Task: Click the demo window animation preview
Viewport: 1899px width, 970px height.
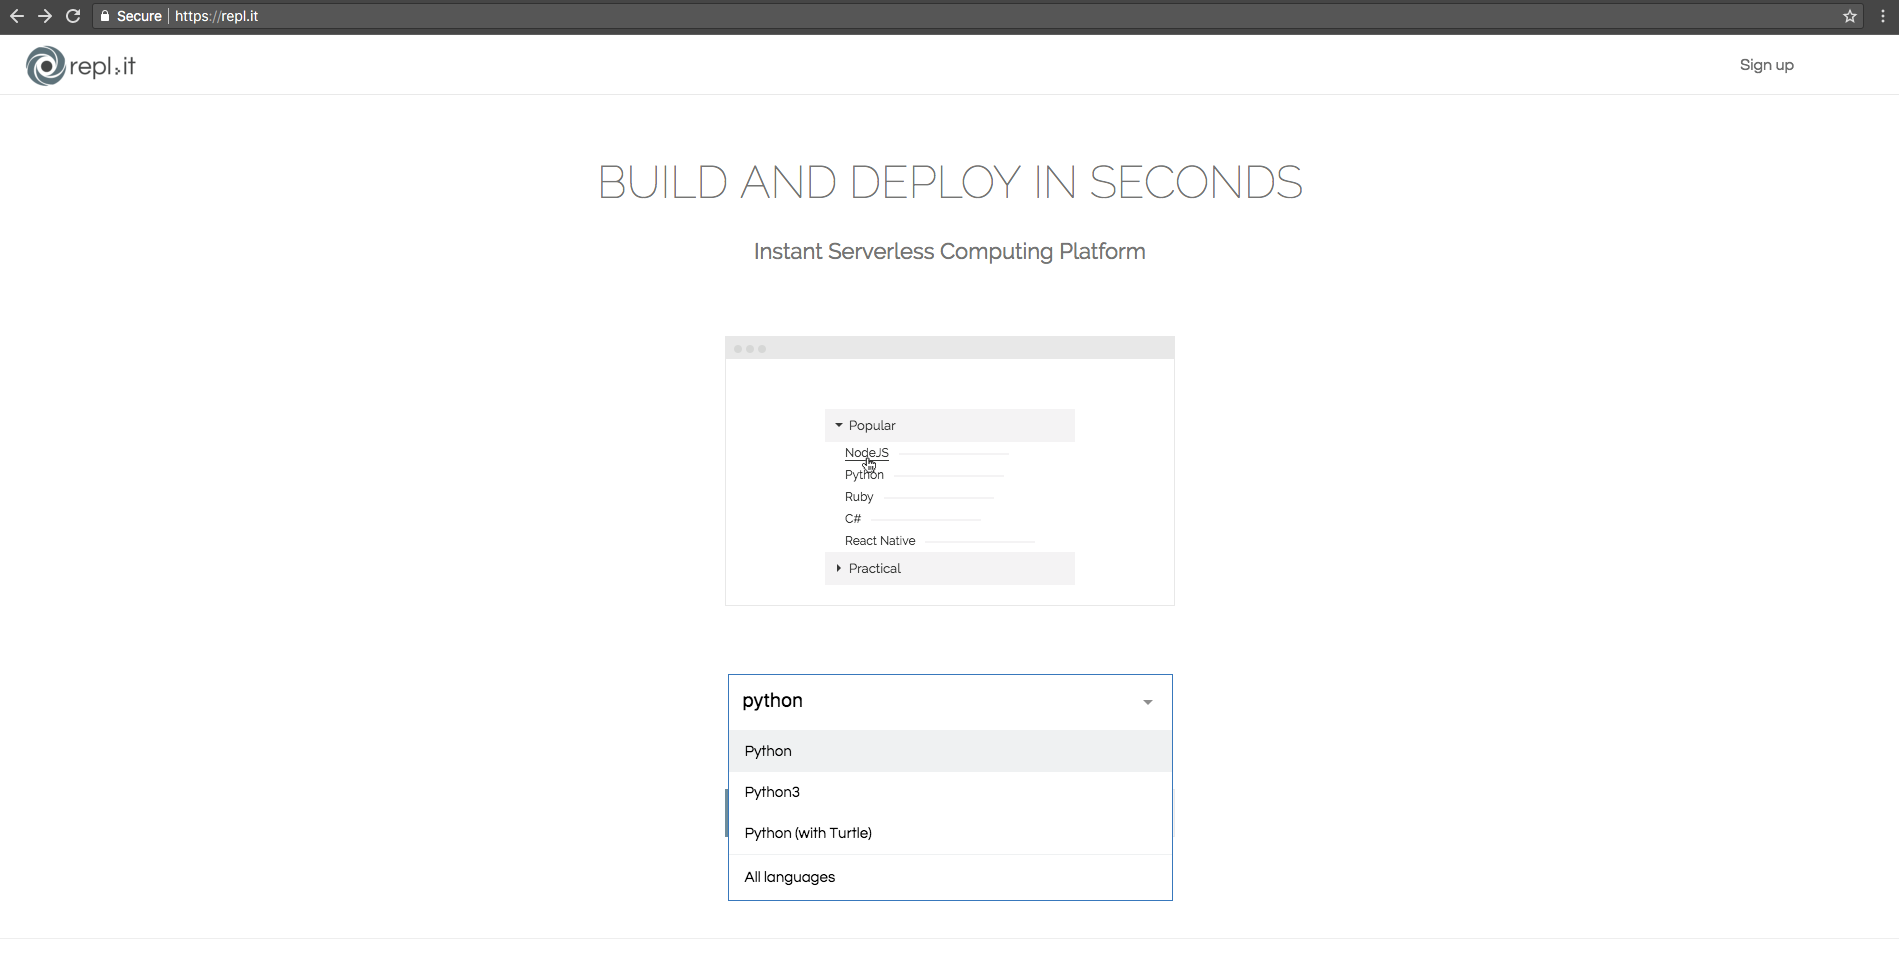Action: coord(949,471)
